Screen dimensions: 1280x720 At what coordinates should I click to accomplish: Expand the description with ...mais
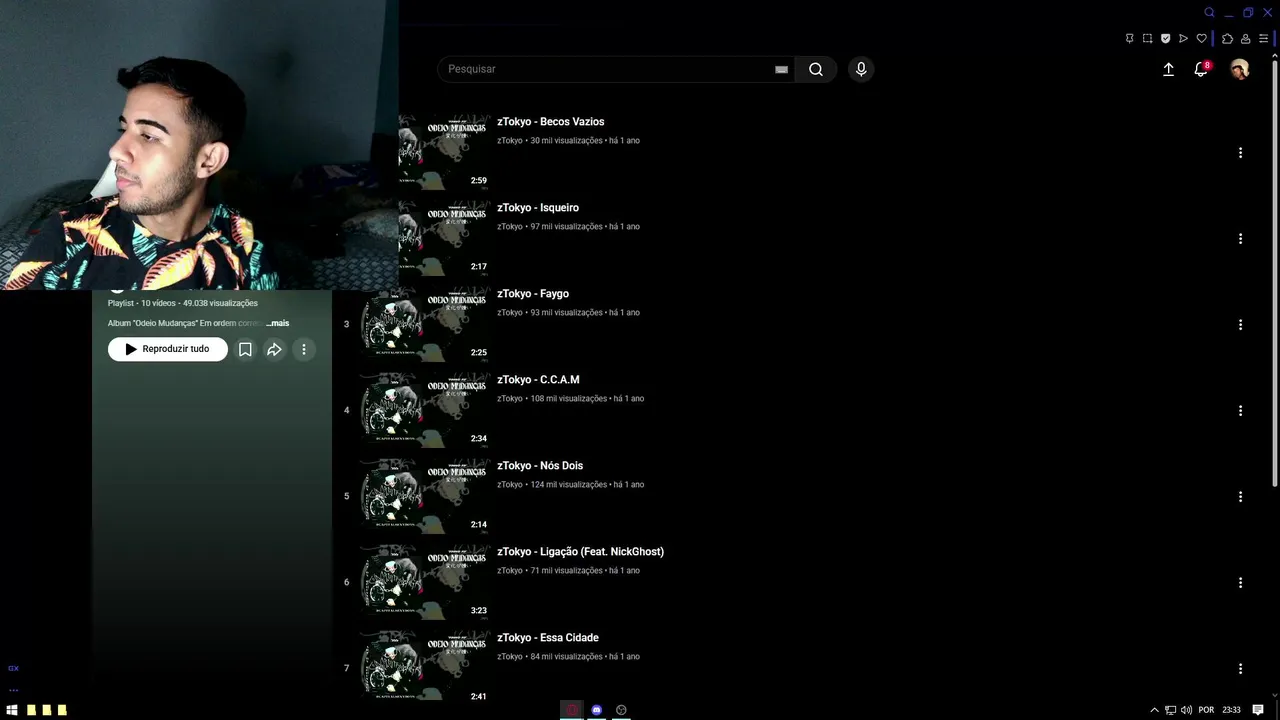pos(278,323)
